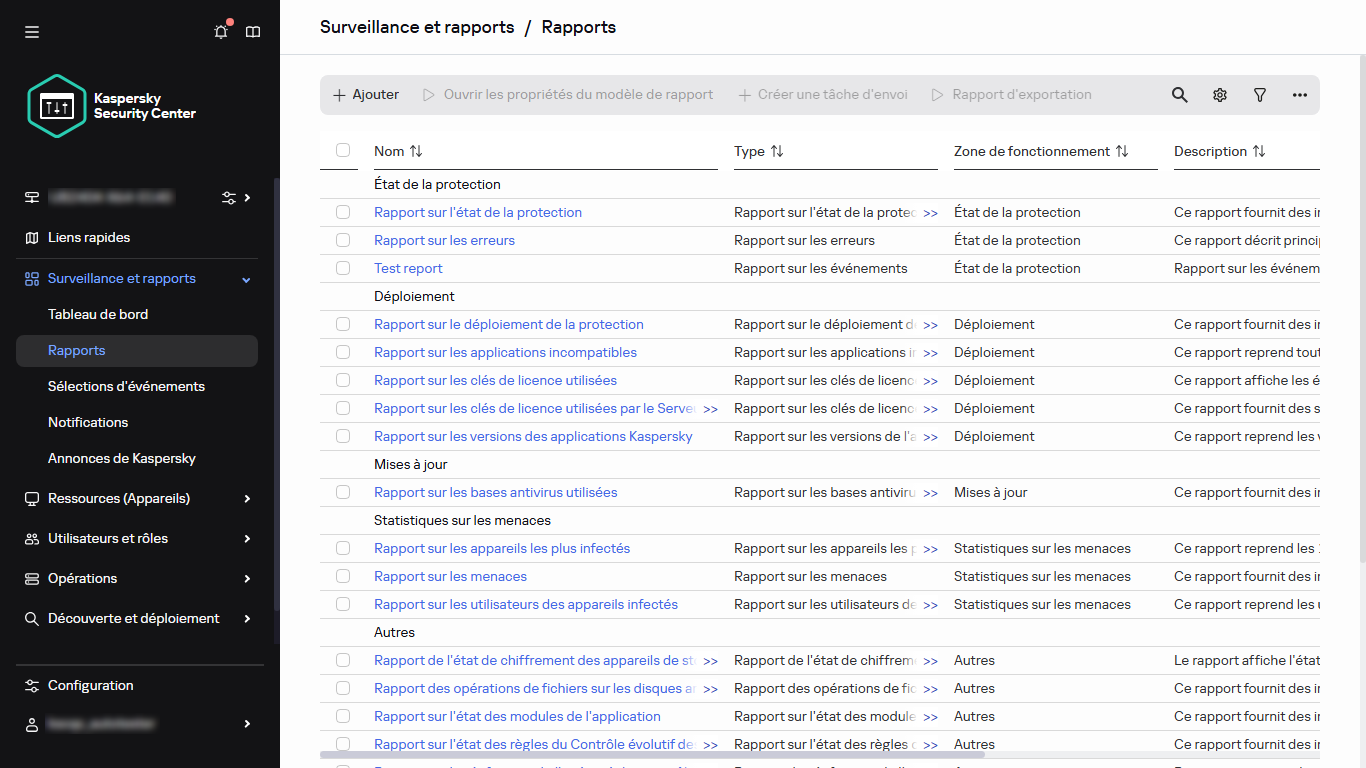The width and height of the screenshot is (1366, 768).
Task: Open the search icon in the toolbar
Action: tap(1179, 94)
